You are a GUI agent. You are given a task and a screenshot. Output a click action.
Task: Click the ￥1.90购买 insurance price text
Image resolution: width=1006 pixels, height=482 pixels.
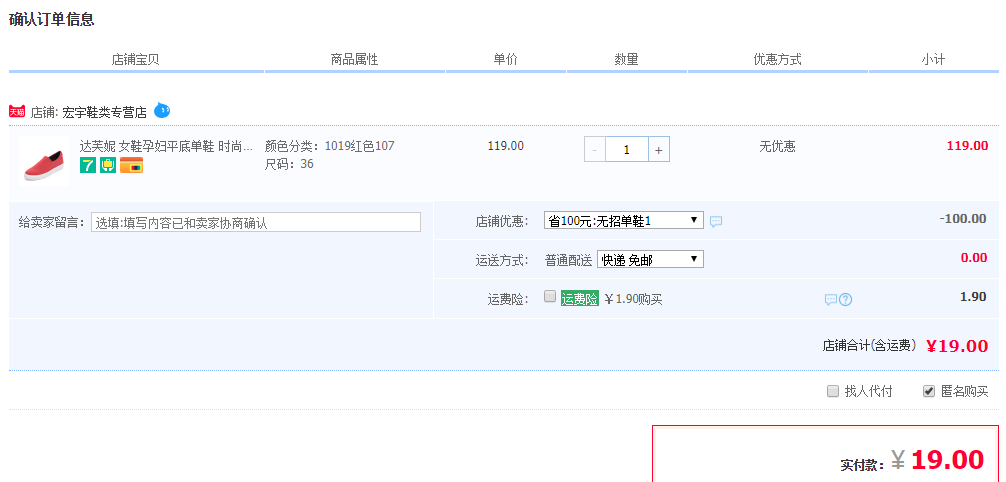(633, 299)
